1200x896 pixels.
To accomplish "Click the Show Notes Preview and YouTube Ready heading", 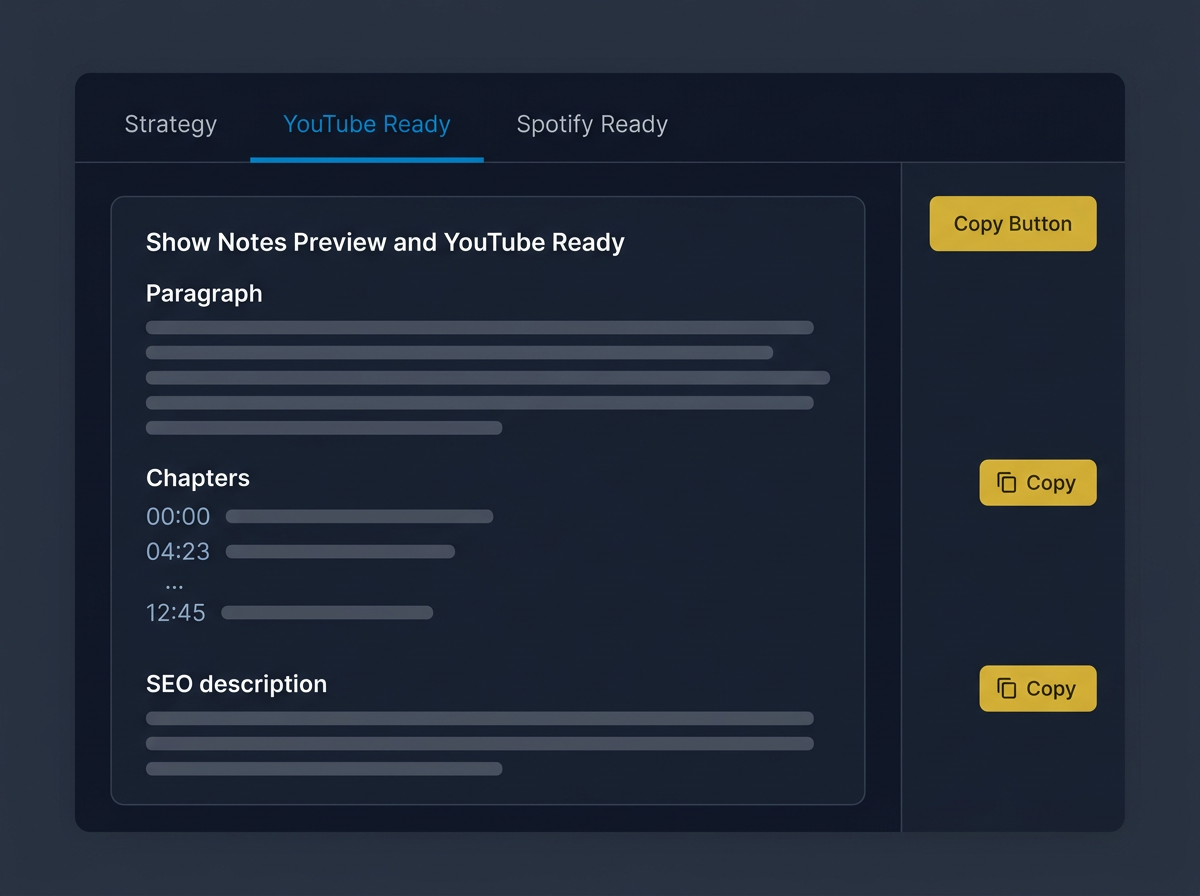I will [x=385, y=242].
